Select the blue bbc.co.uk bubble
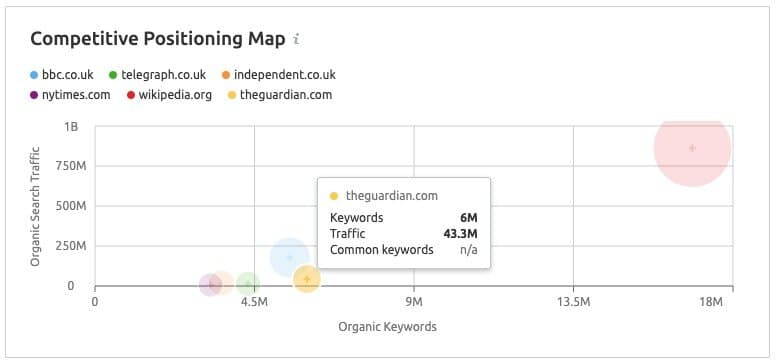 tap(290, 257)
